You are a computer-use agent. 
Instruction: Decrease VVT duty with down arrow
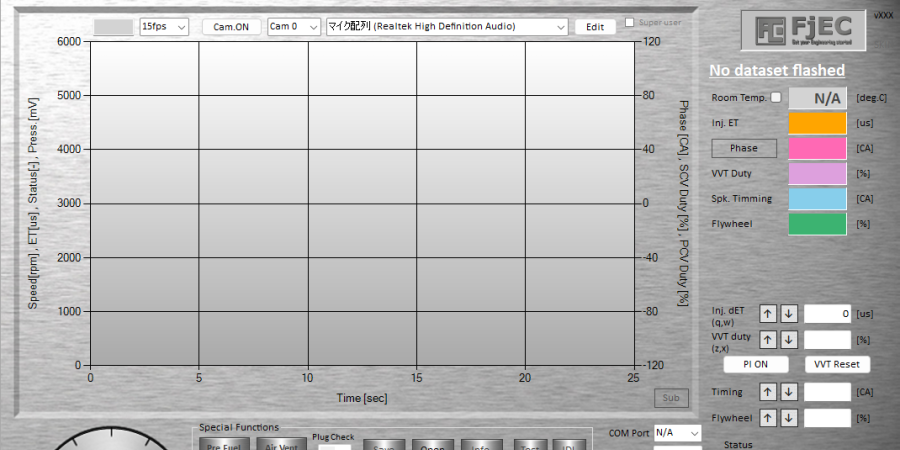coord(788,340)
